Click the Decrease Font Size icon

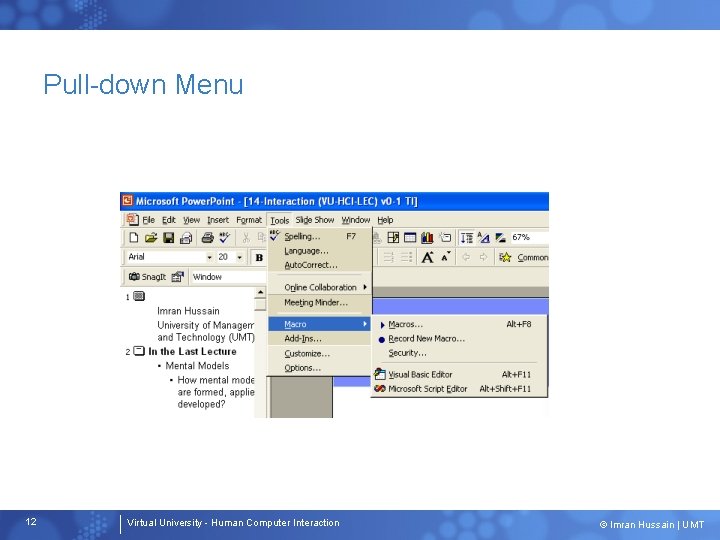(x=445, y=257)
